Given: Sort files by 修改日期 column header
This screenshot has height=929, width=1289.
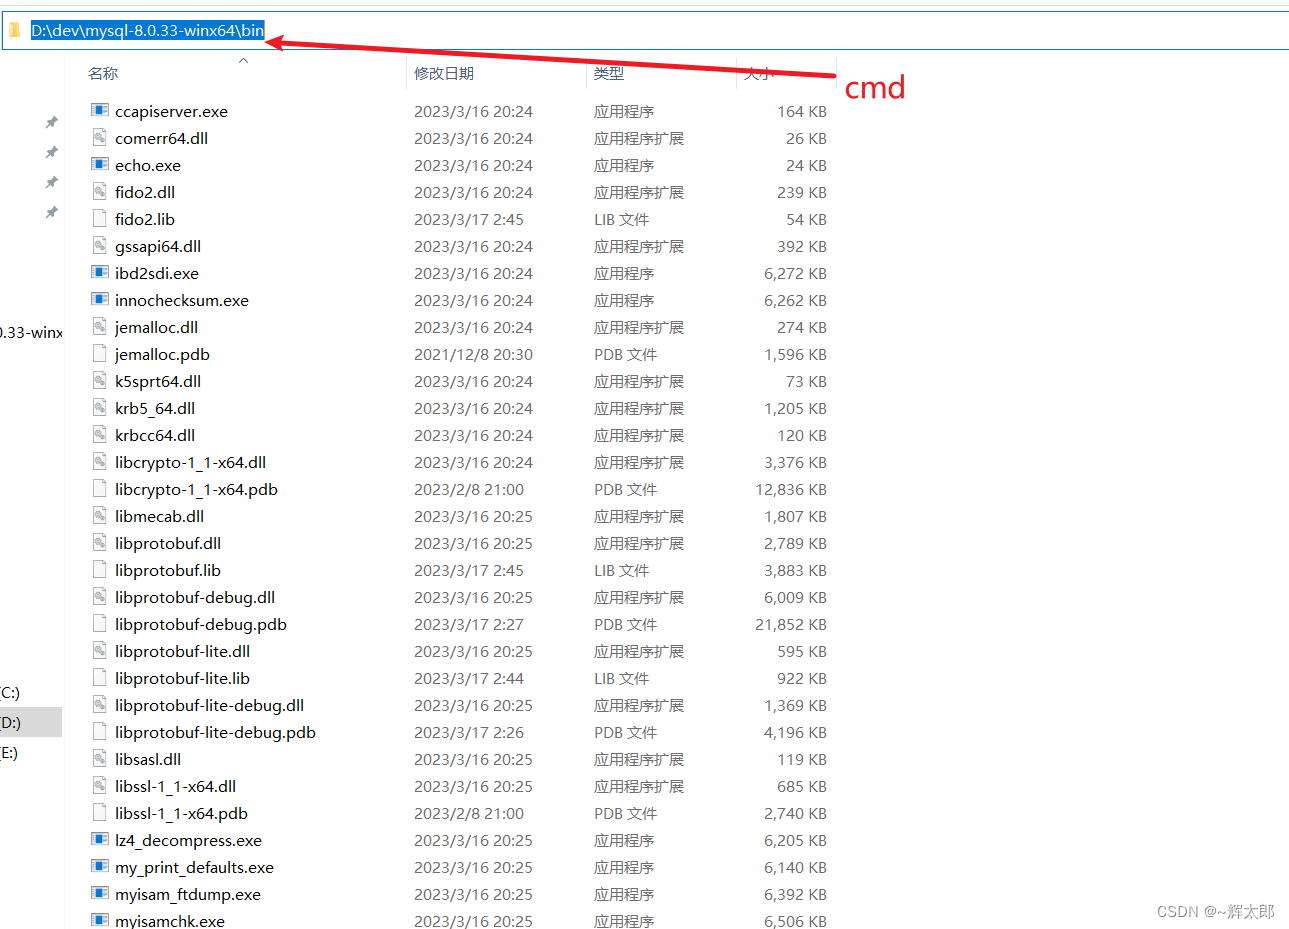Looking at the screenshot, I should (444, 73).
